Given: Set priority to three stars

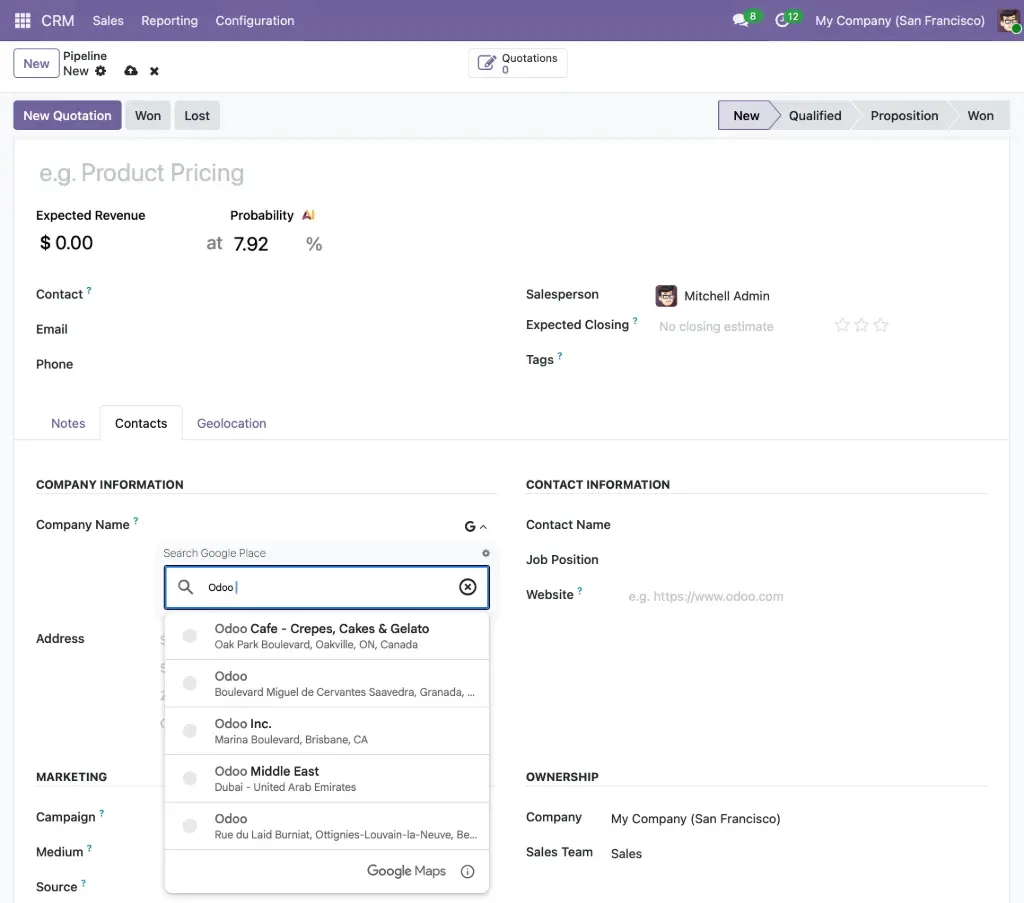Looking at the screenshot, I should click(x=880, y=325).
